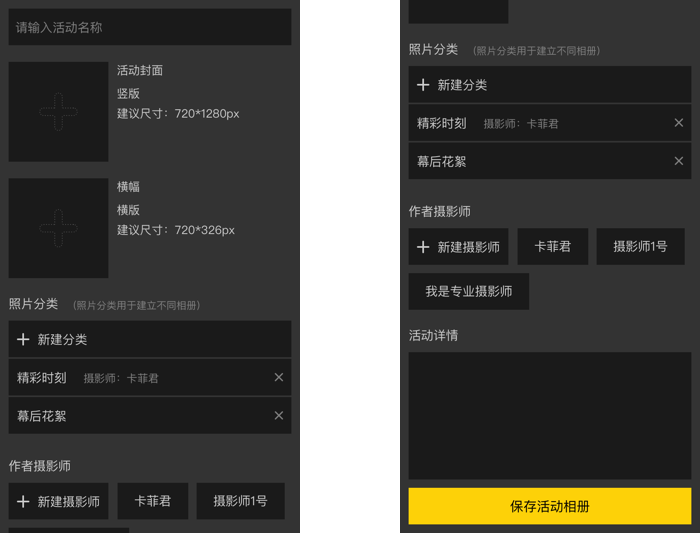Click the 请输入活动名称 input field
Image resolution: width=700 pixels, height=533 pixels.
pos(150,27)
